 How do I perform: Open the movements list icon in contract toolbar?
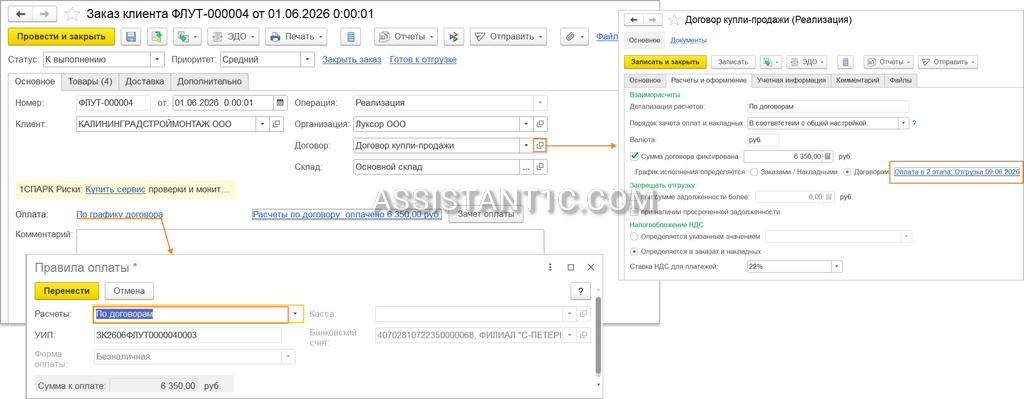(846, 61)
